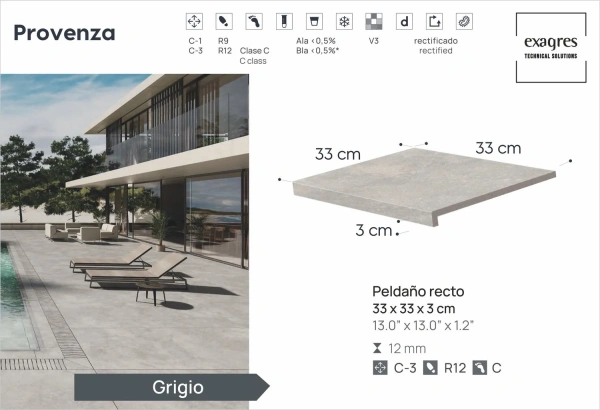Click the Provenza collection title

[64, 33]
